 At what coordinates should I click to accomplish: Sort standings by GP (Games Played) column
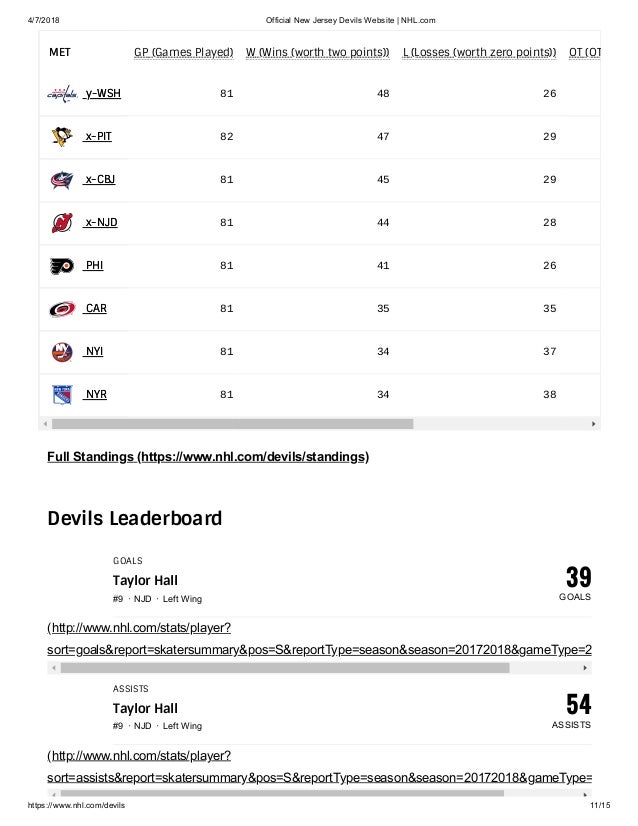click(x=183, y=52)
